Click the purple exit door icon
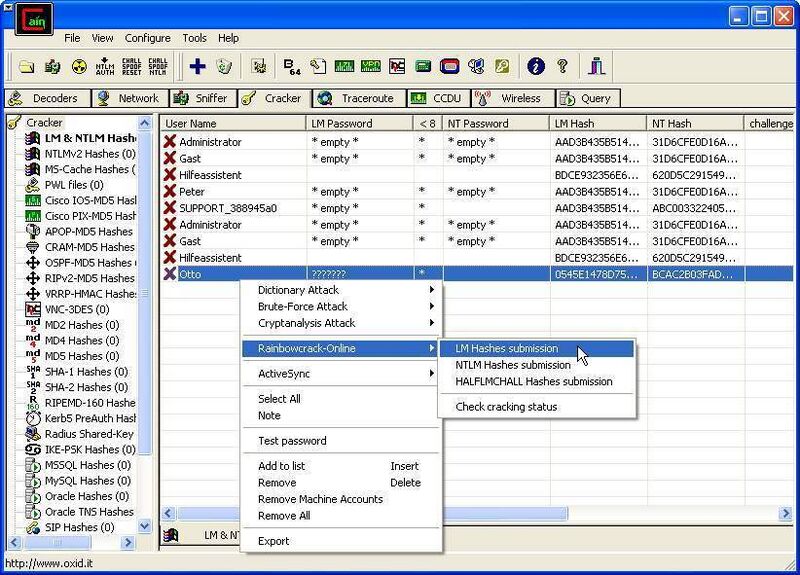The height and width of the screenshot is (575, 800). tap(596, 66)
